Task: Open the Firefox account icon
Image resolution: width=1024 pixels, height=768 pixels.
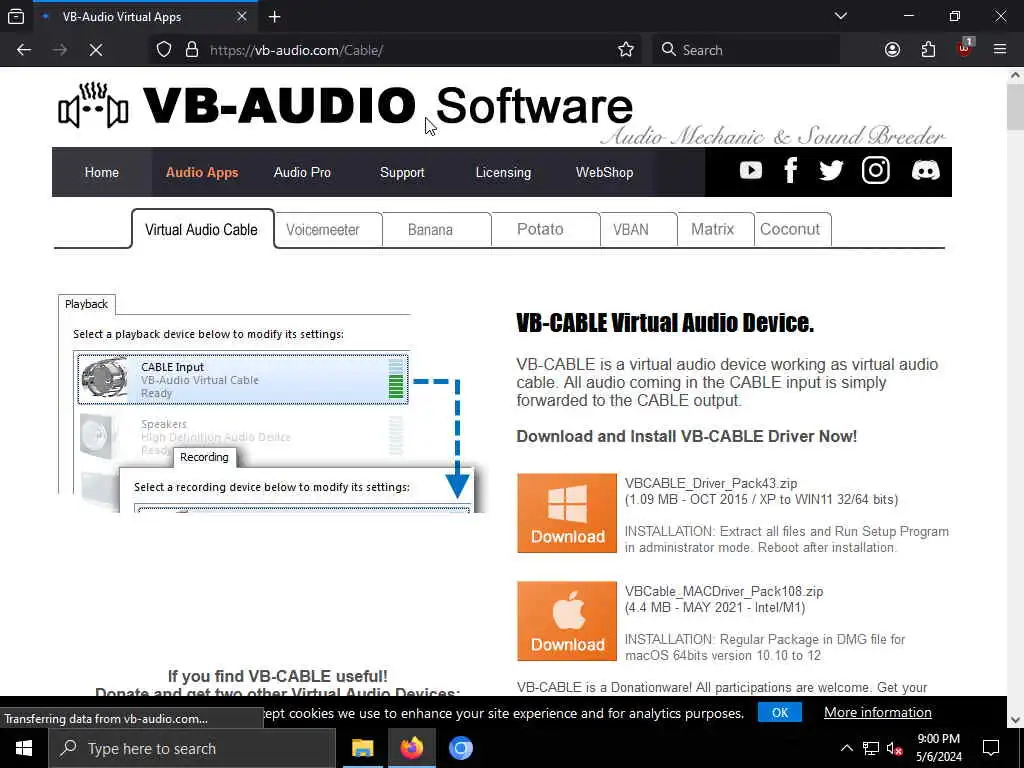Action: [x=892, y=50]
